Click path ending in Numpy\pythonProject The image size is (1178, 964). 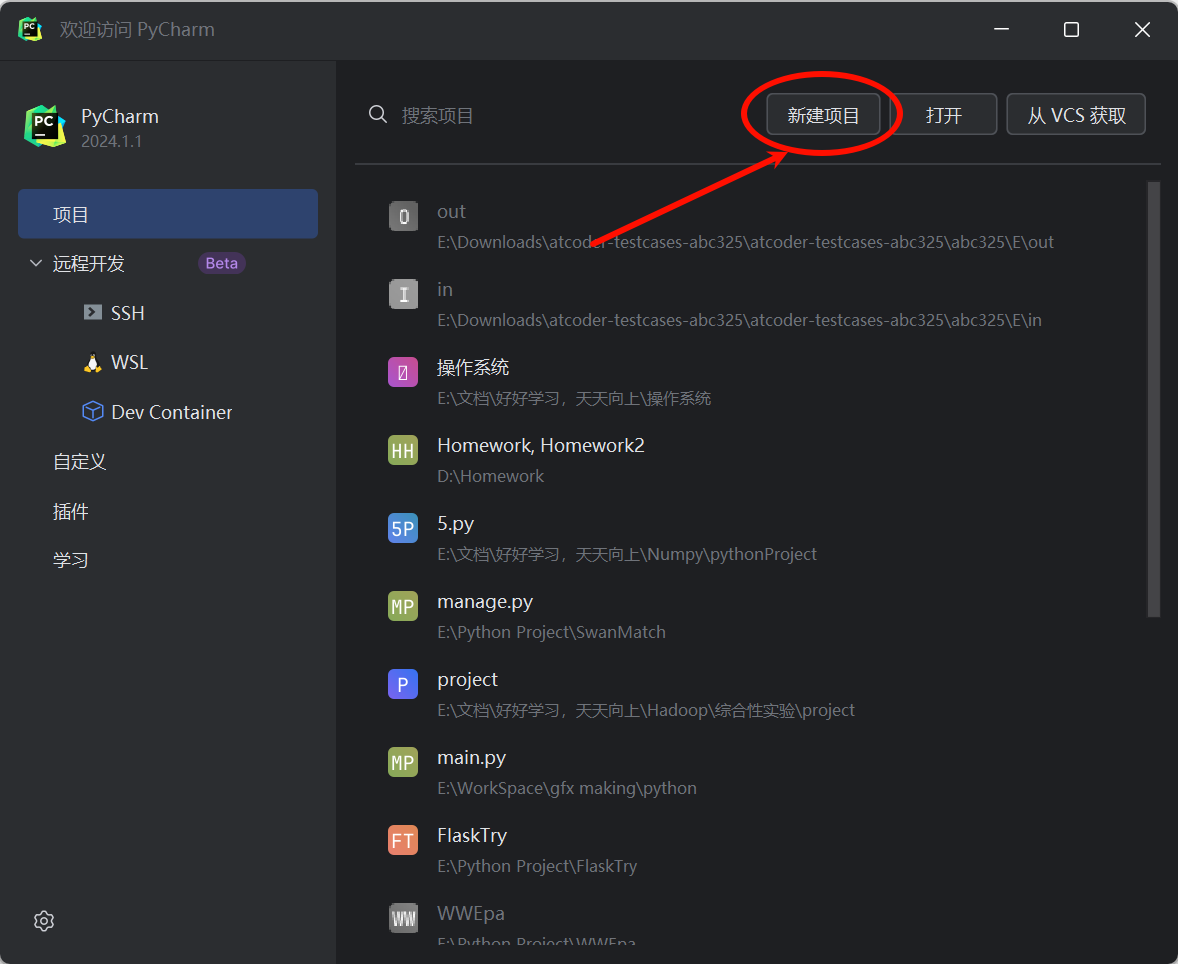627,555
